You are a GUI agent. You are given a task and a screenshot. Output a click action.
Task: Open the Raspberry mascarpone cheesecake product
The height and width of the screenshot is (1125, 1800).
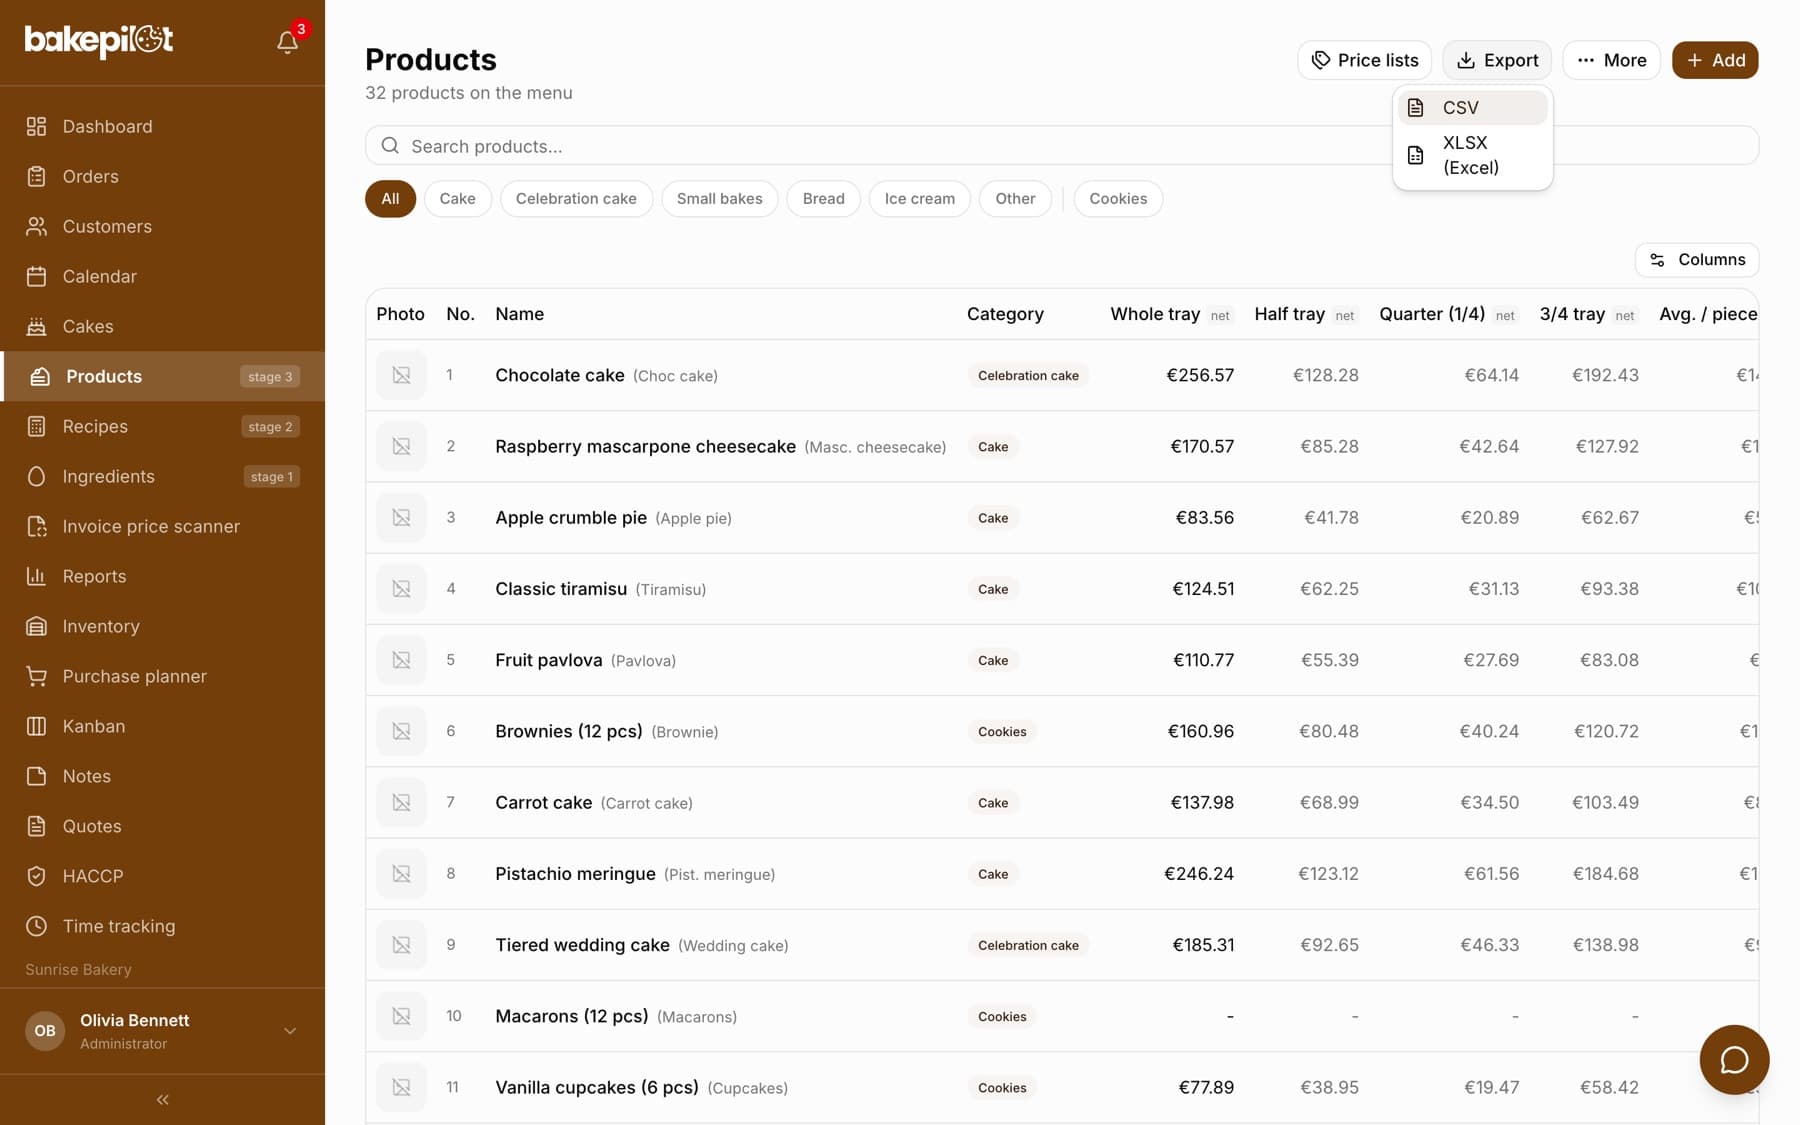[645, 447]
